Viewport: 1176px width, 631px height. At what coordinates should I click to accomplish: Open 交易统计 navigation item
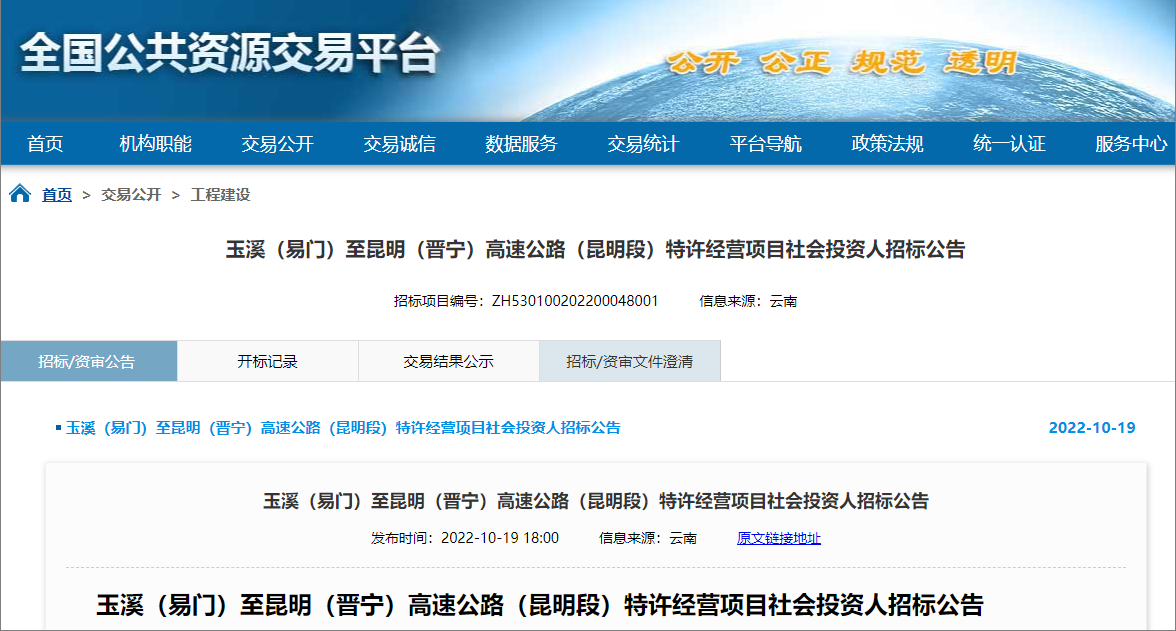tap(643, 144)
